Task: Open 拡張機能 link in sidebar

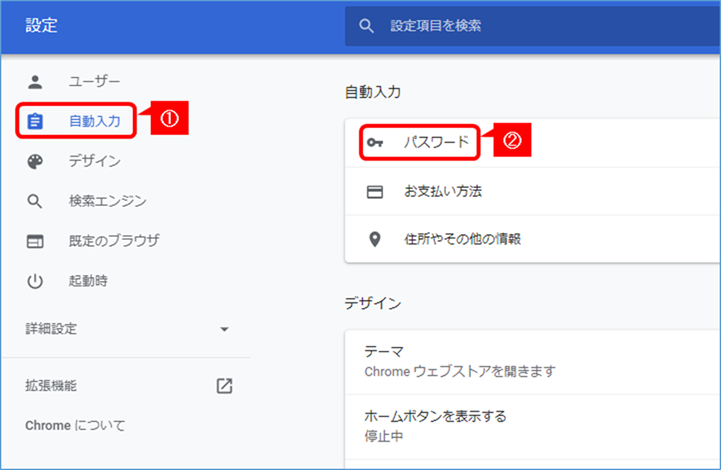Action: tap(51, 386)
